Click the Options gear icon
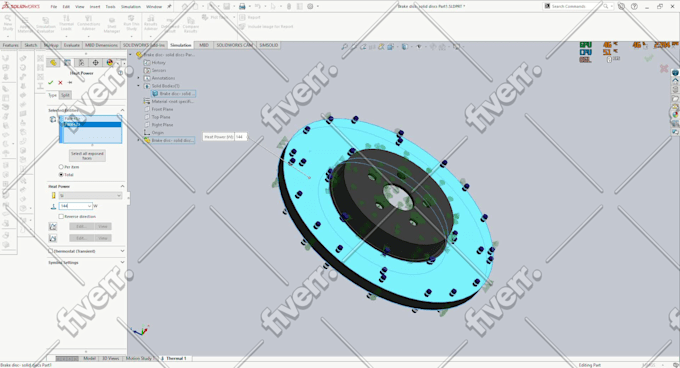Viewport: 680px width, 368px height. pyautogui.click(x=310, y=7)
